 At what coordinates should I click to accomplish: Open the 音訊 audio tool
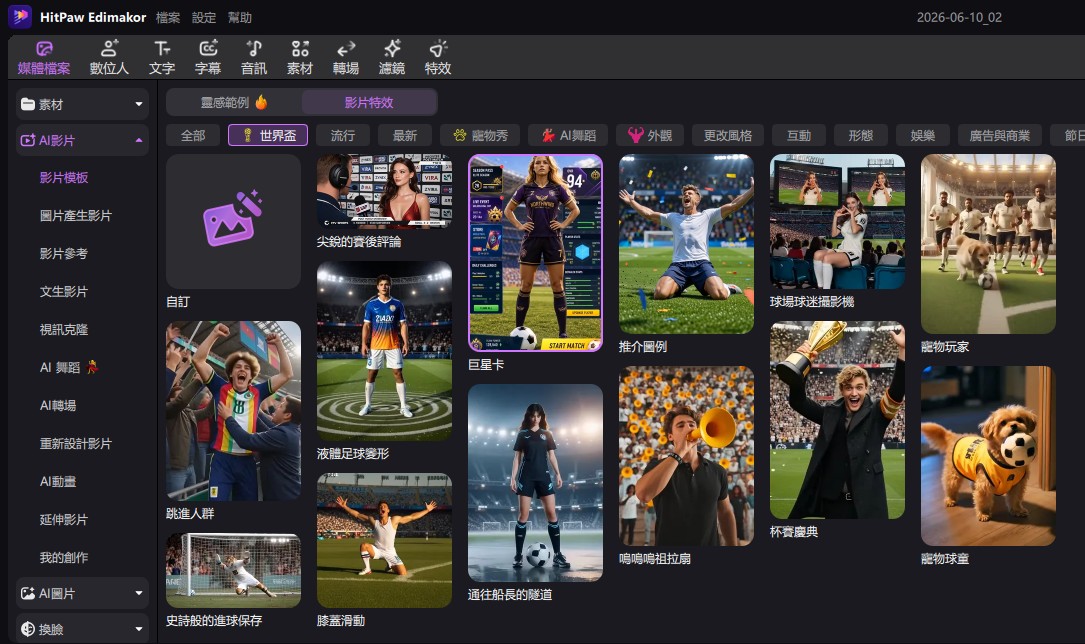(x=254, y=57)
